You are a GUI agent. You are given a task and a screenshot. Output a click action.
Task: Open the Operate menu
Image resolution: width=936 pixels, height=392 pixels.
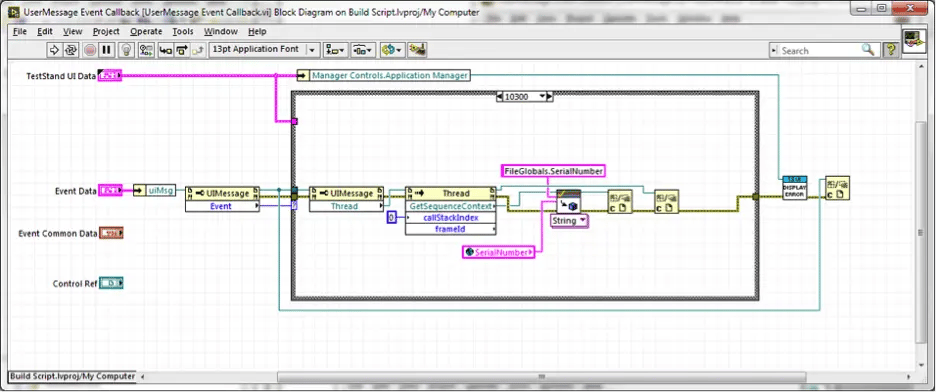coord(146,32)
